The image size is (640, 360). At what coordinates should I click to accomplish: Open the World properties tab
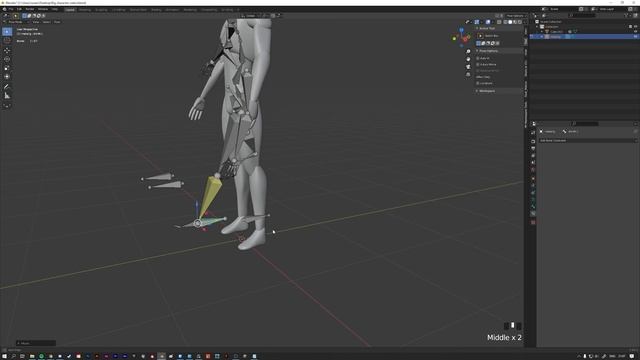tap(533, 170)
